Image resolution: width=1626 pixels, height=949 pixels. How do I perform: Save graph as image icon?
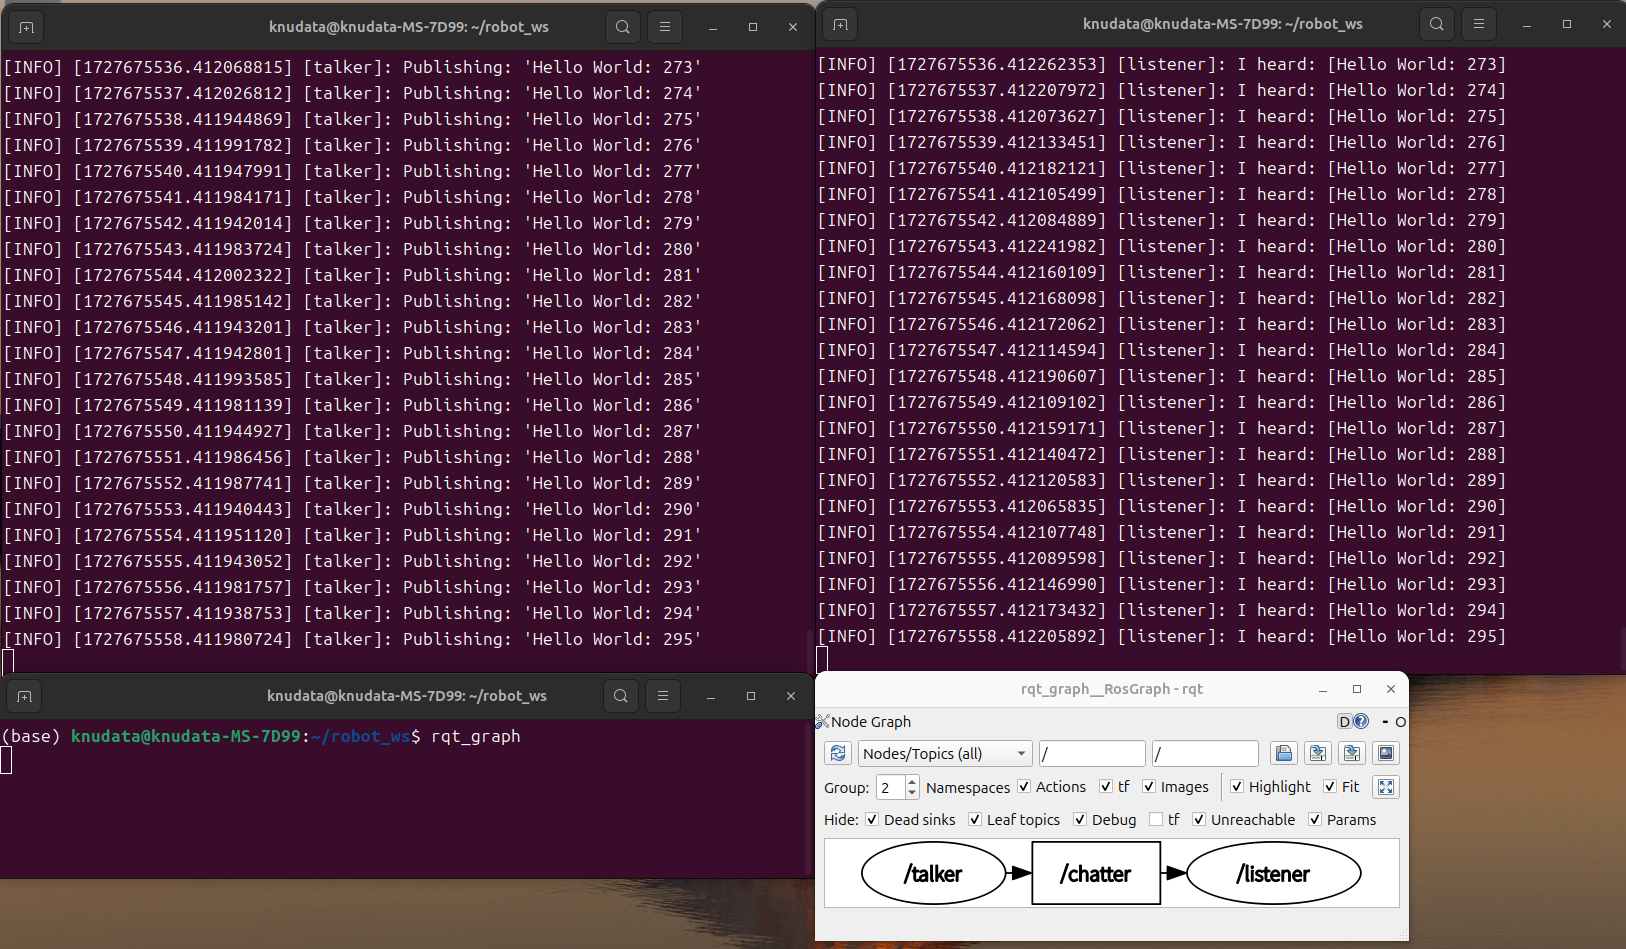(1386, 753)
